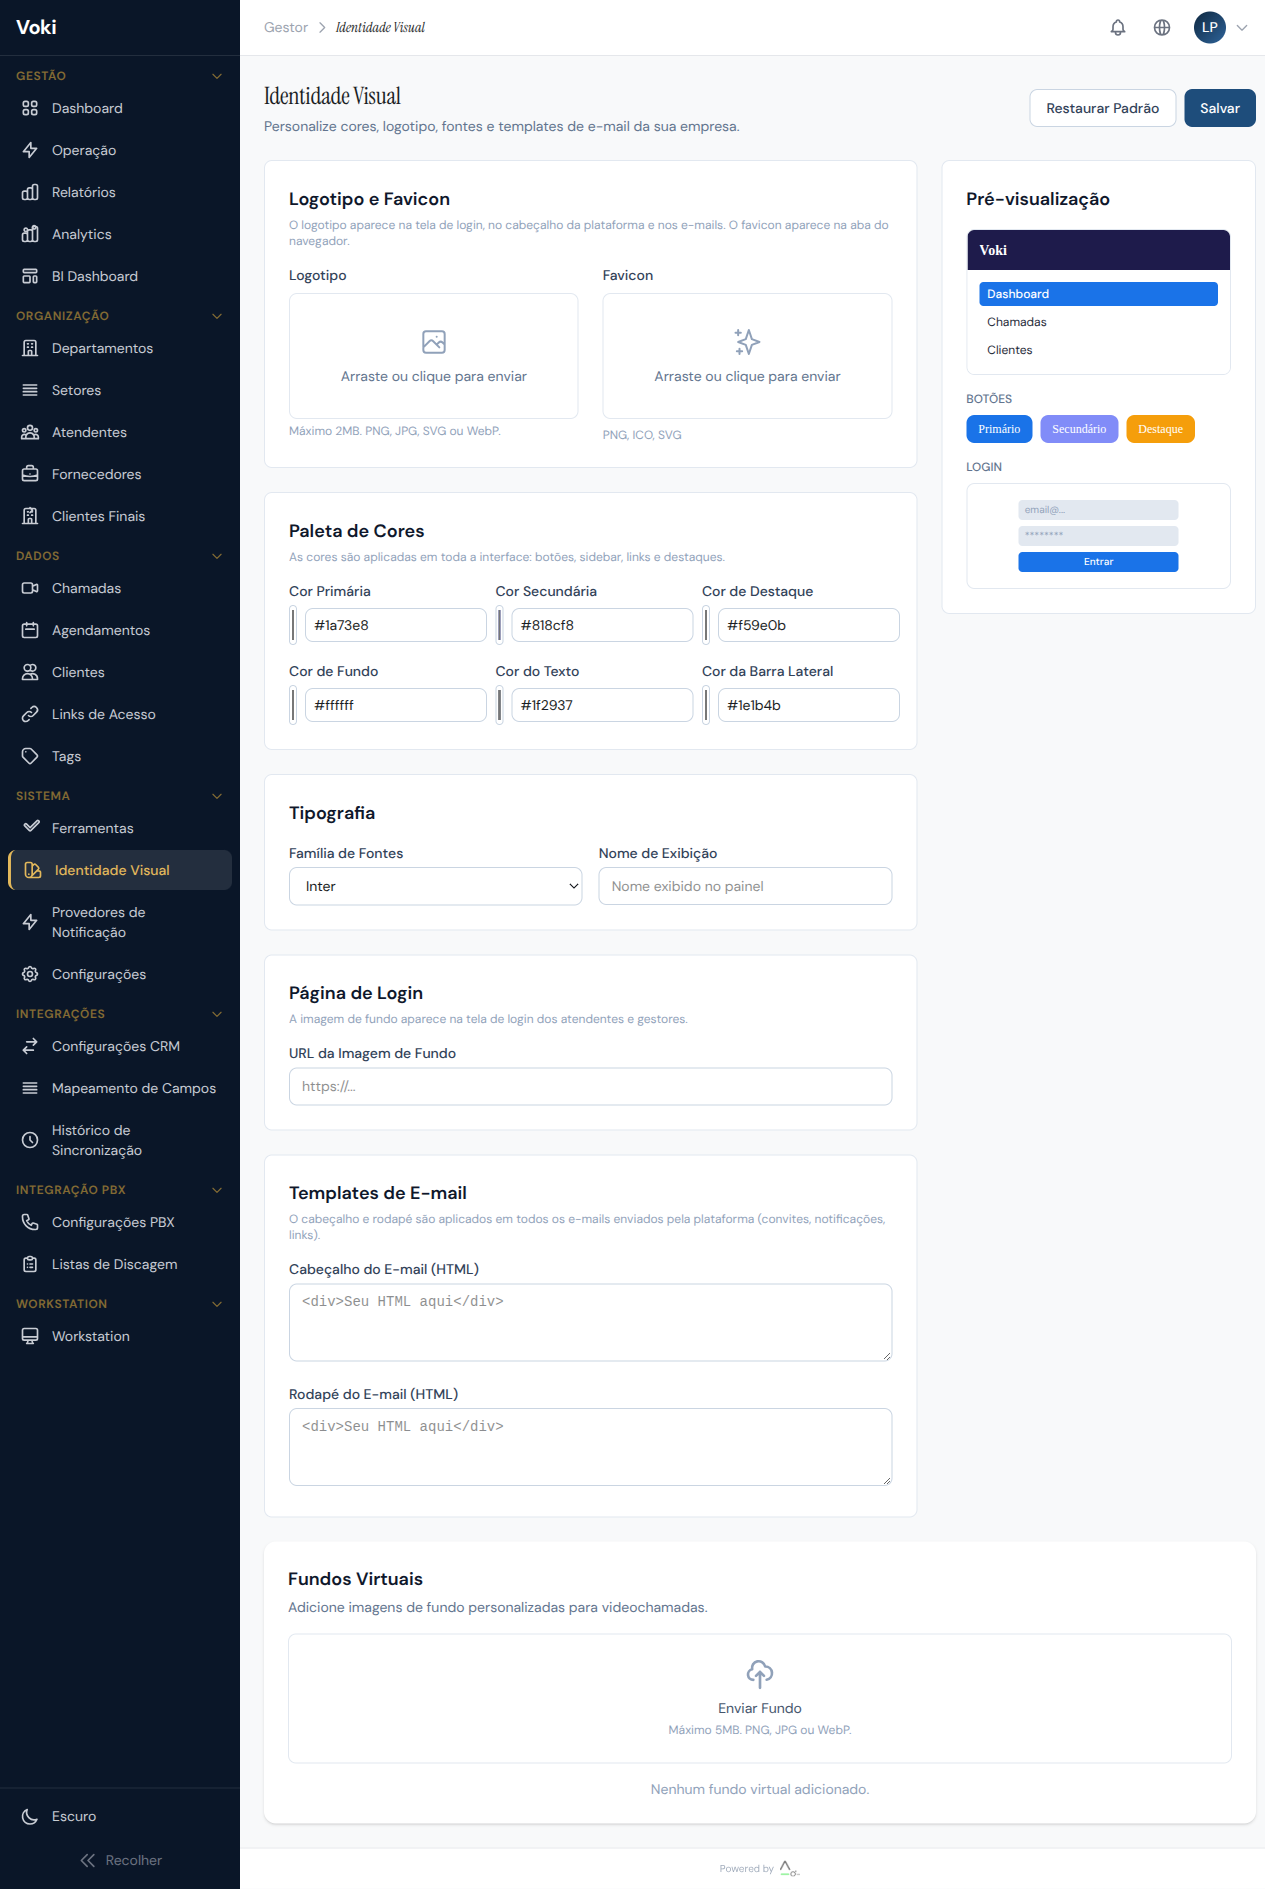Click the Enviar Fundo cloud upload icon
The image size is (1265, 1889).
click(x=760, y=1673)
